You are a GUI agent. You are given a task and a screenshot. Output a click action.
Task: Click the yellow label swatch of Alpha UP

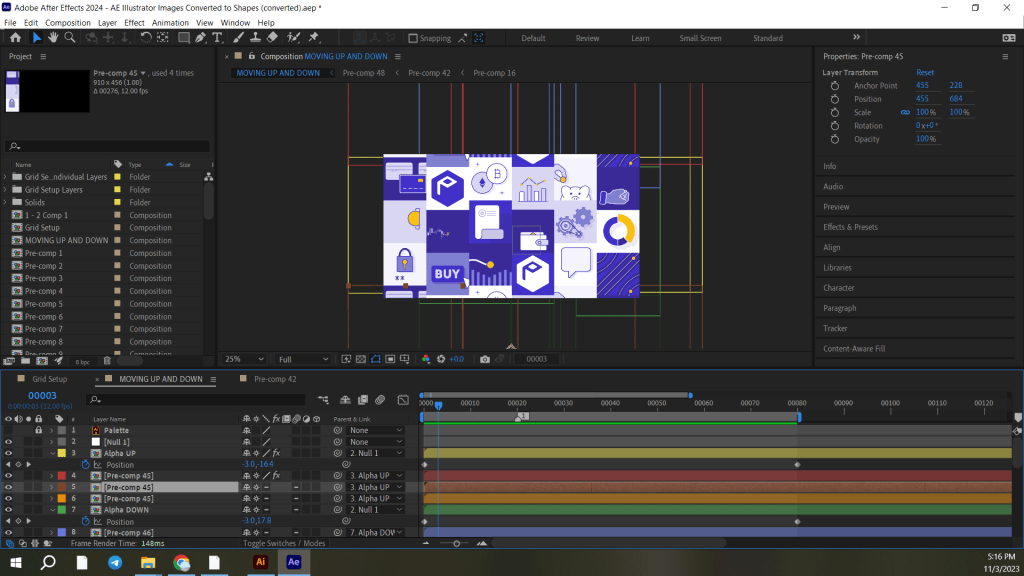(x=60, y=453)
